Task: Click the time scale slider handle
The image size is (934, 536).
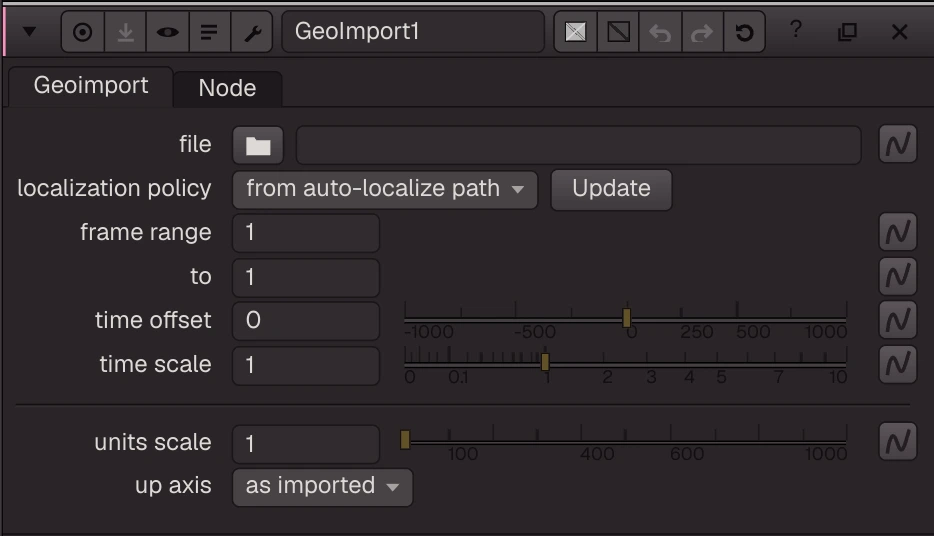Action: 545,362
